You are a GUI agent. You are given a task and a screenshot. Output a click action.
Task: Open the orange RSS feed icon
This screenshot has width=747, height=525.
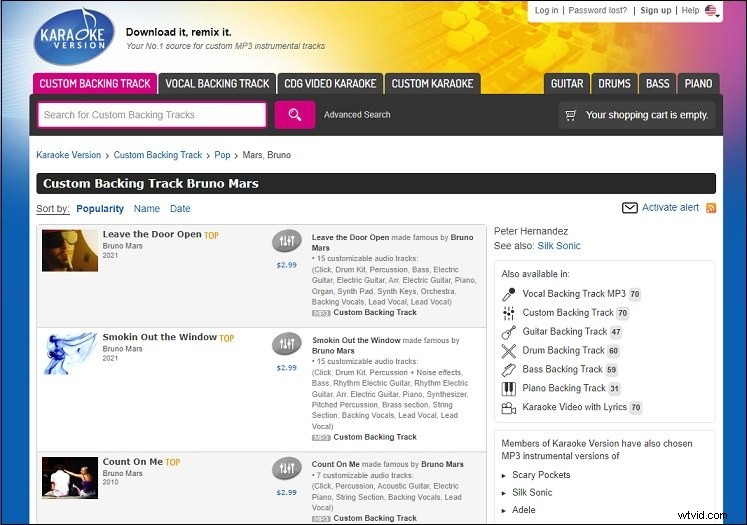tap(711, 208)
